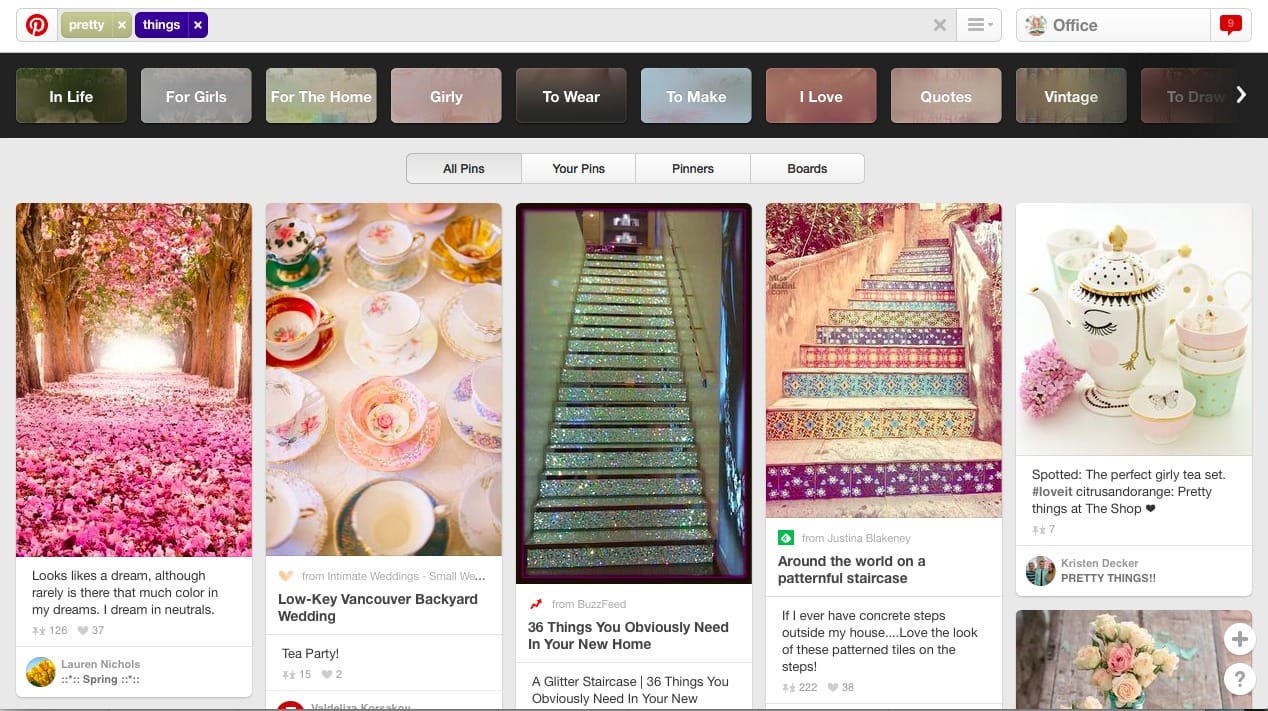Click 'Spotted: The perfect girly tea set' description
Screen dimensions: 1268x711
click(1129, 491)
